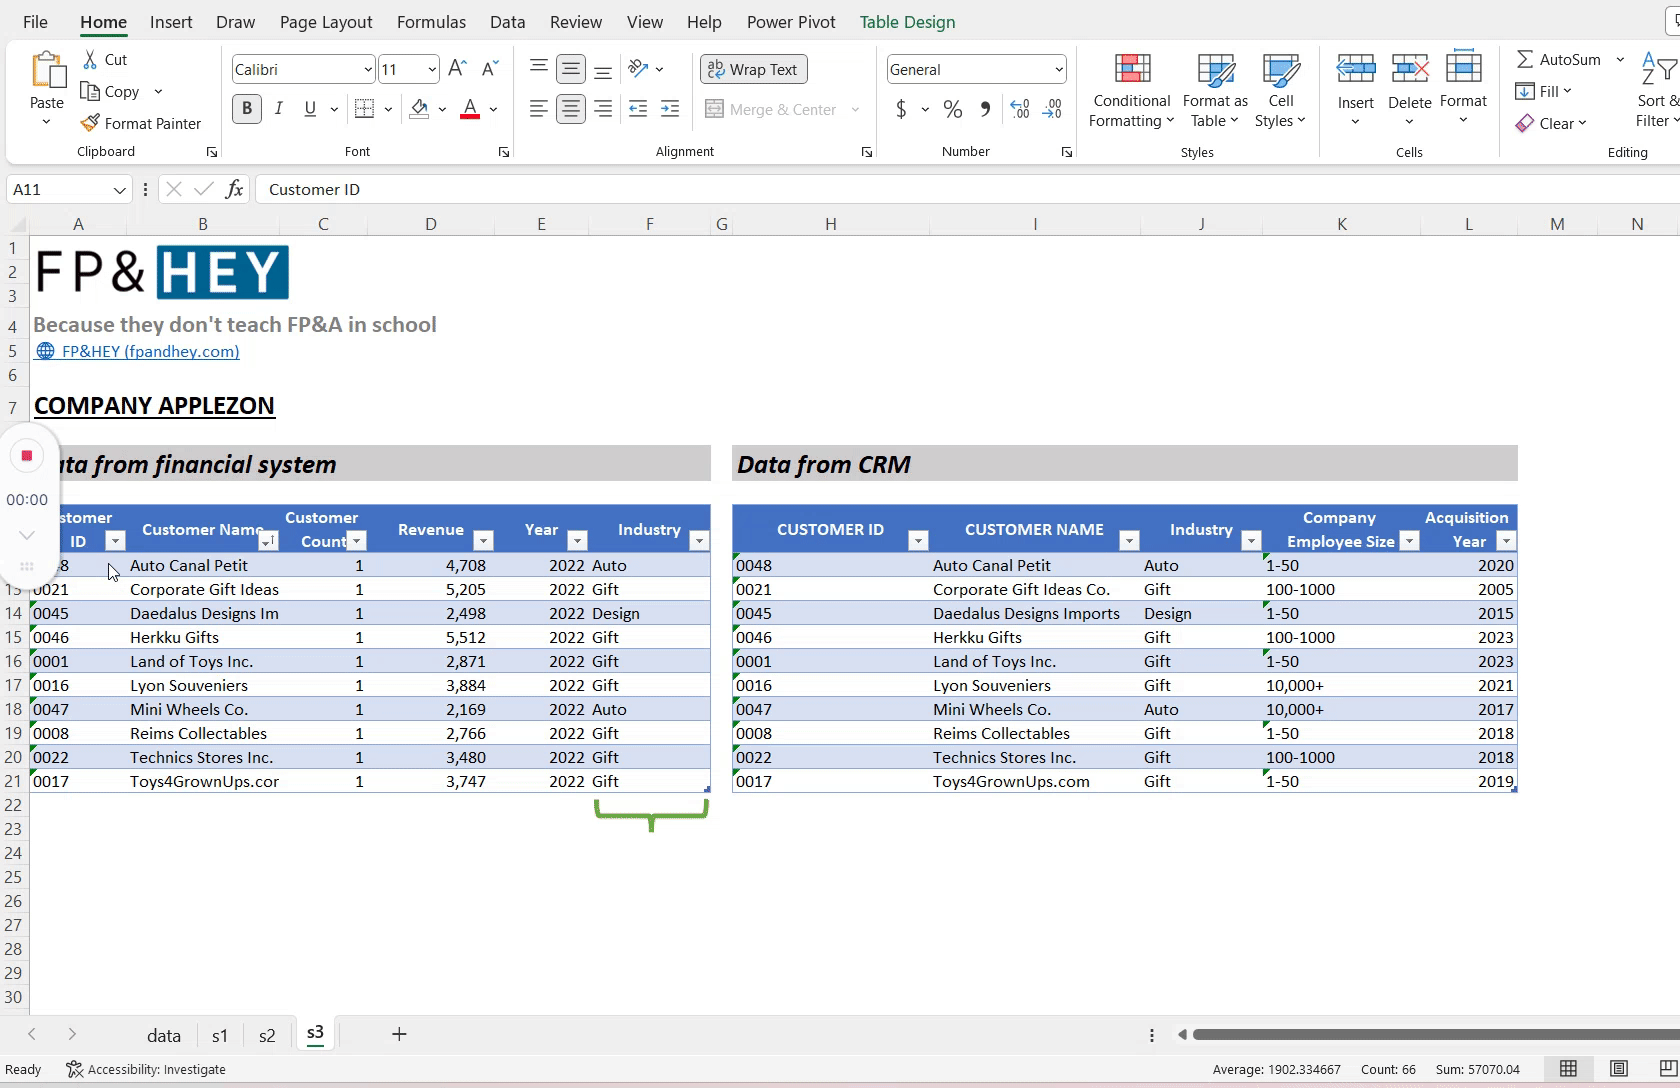The width and height of the screenshot is (1680, 1088).
Task: Switch to Page Layout view in status bar
Action: coord(1619,1069)
